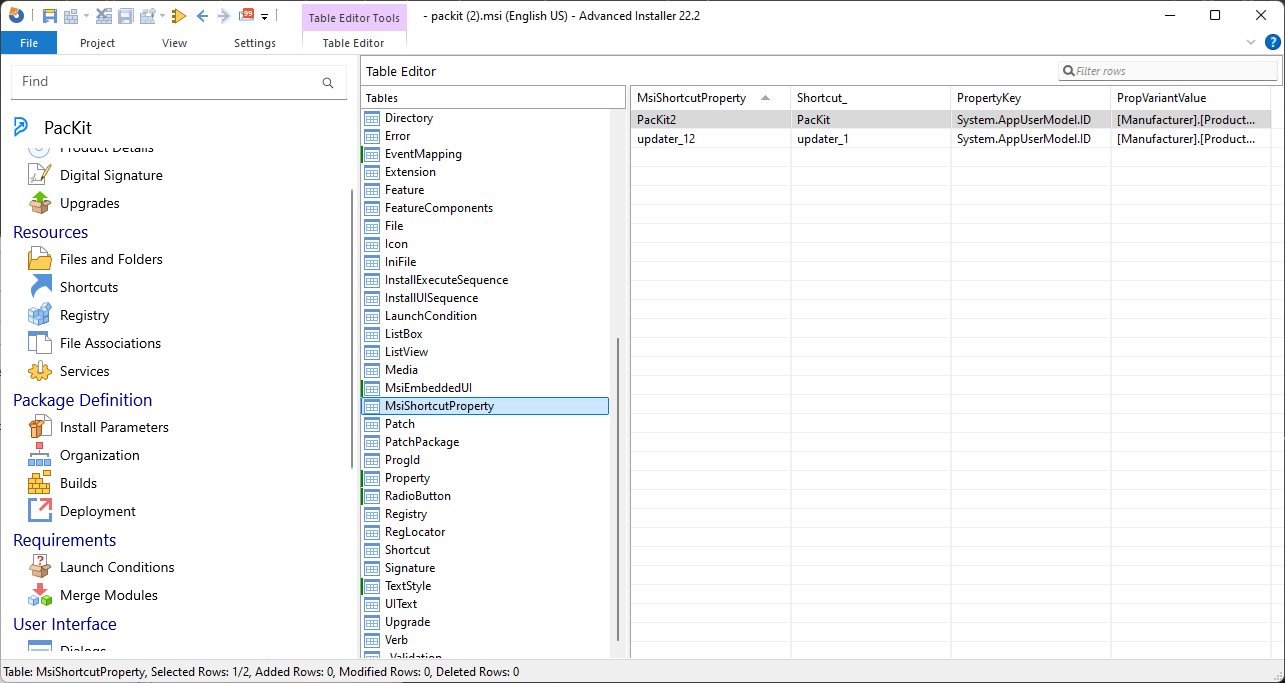Click the Package Definition section header
1285x683 pixels.
click(x=83, y=400)
